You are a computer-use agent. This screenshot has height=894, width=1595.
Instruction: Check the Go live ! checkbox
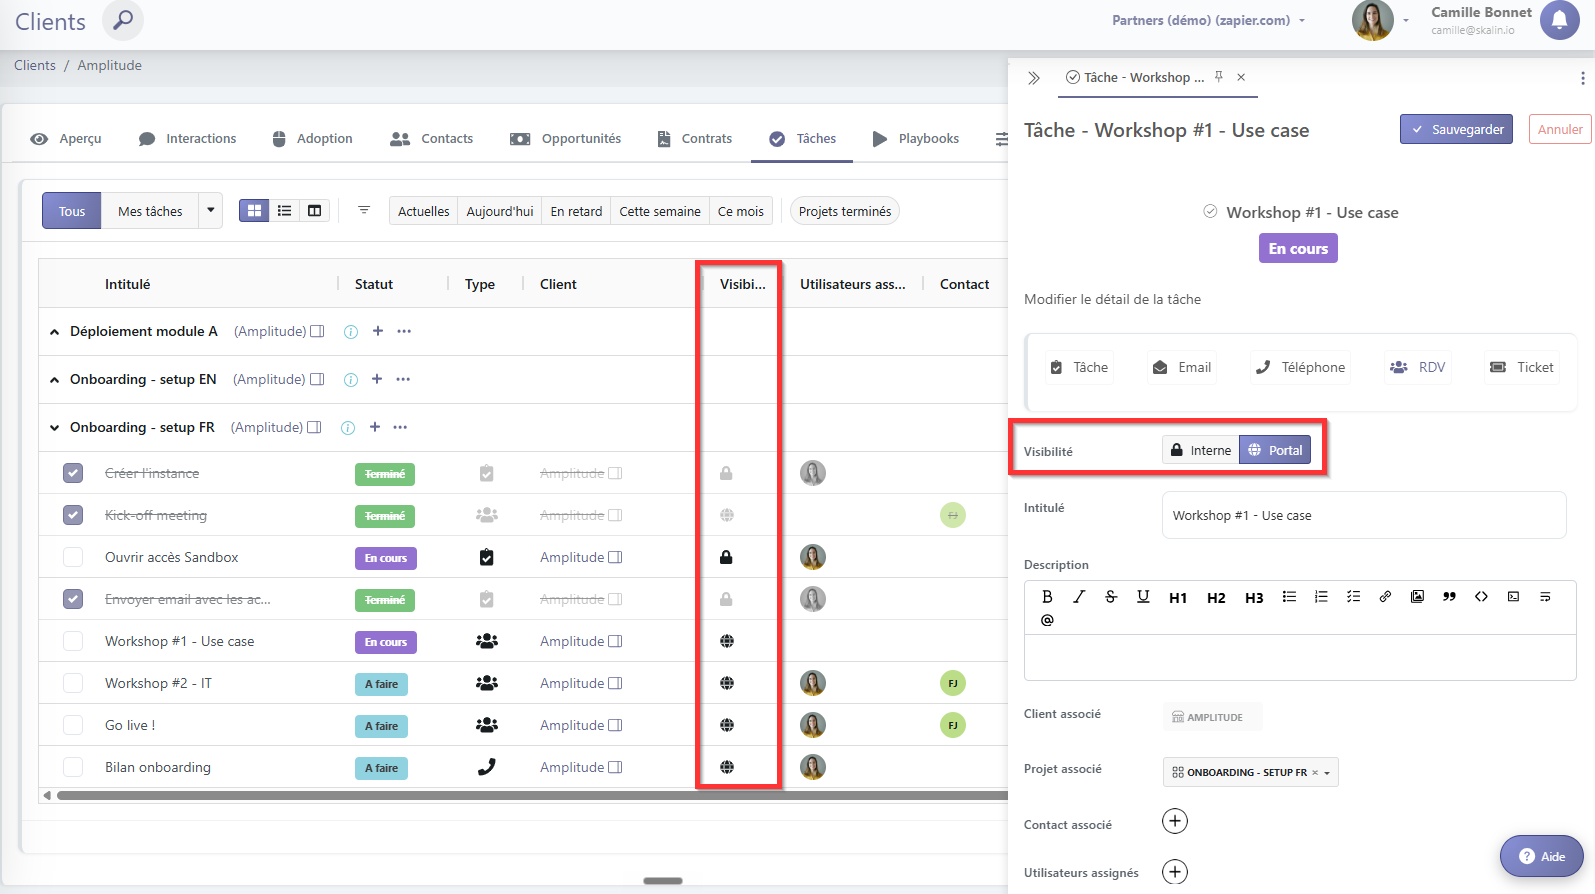coord(73,725)
